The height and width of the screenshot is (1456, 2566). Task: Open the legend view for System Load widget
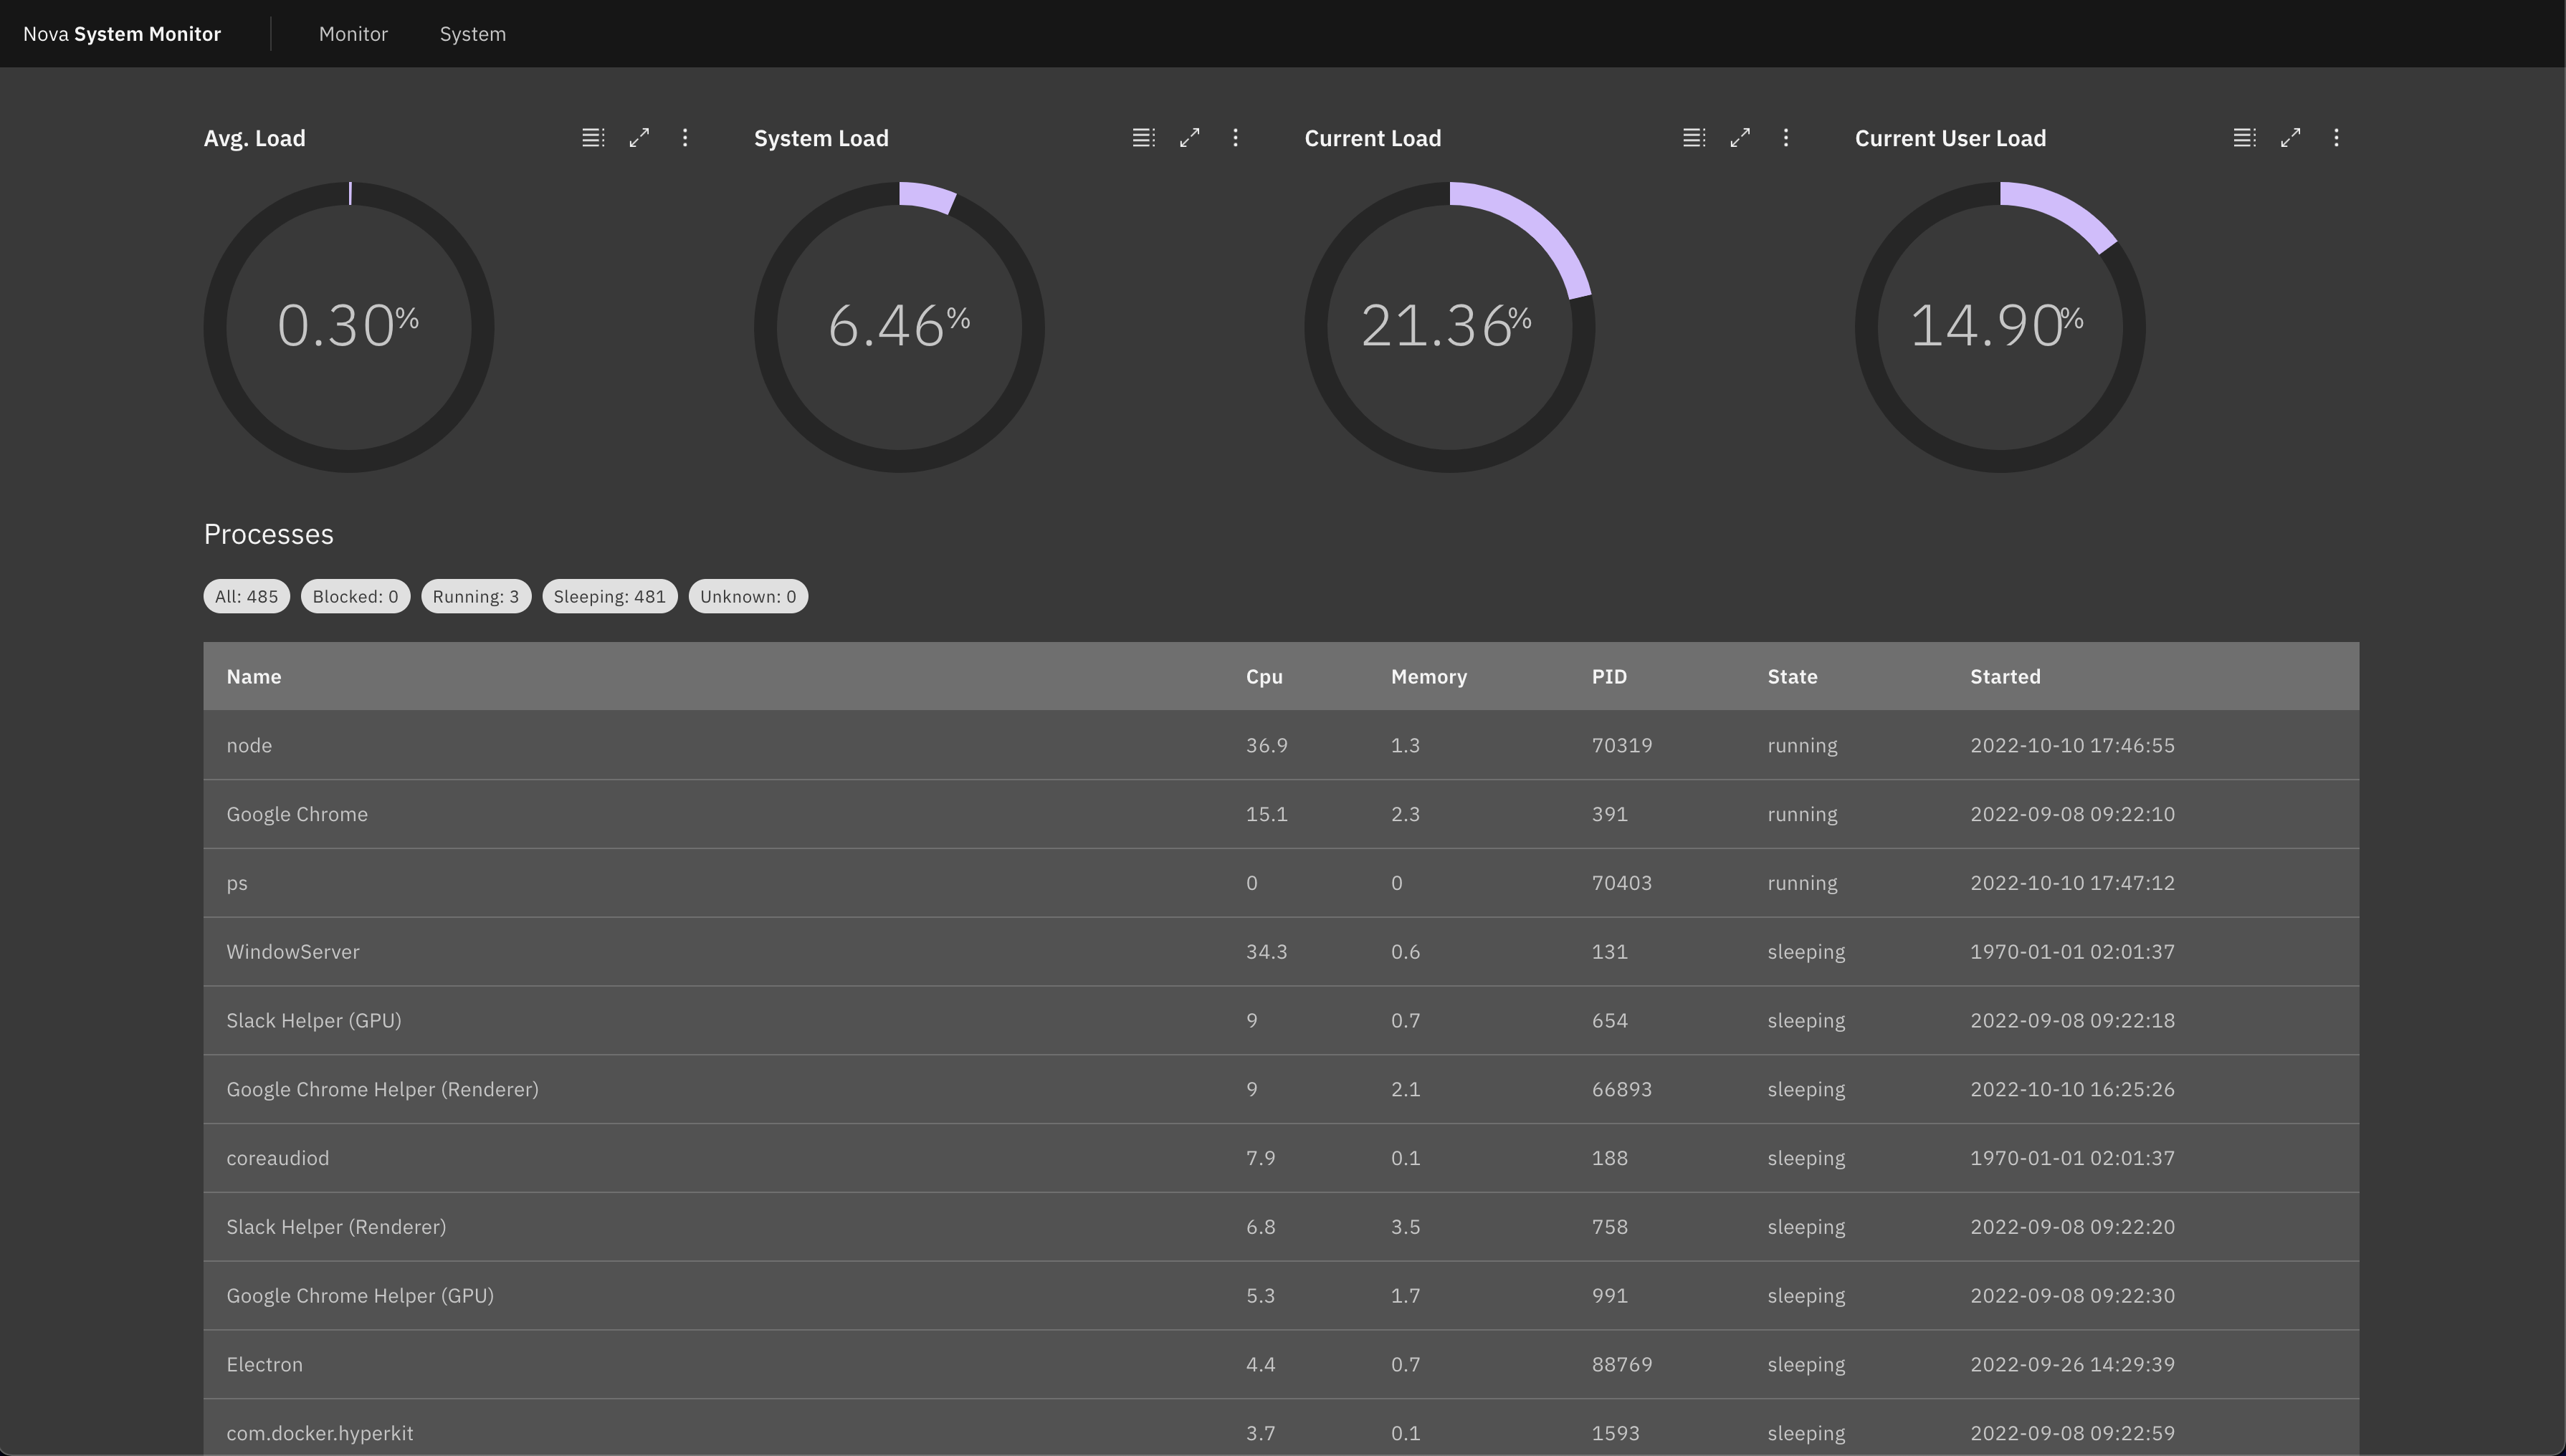[x=1143, y=137]
